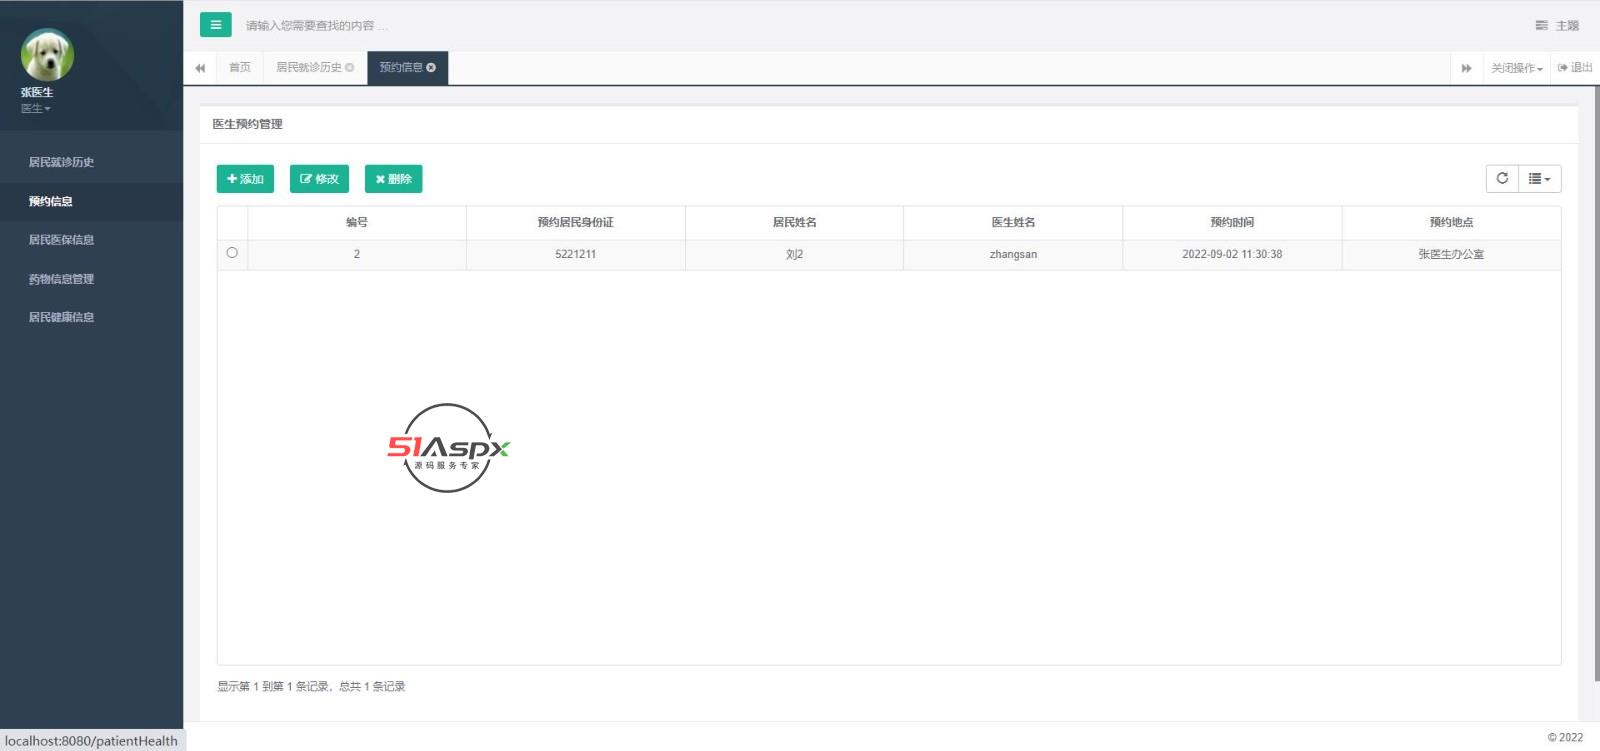Click the doctor avatar image
1600x751 pixels.
click(x=47, y=55)
